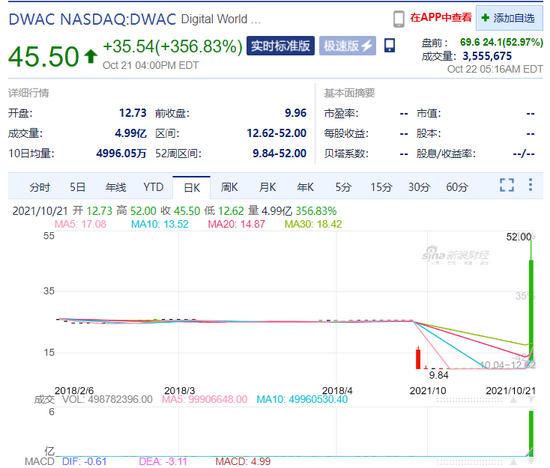
Task: Click the 添加自选 button
Action: (x=509, y=18)
